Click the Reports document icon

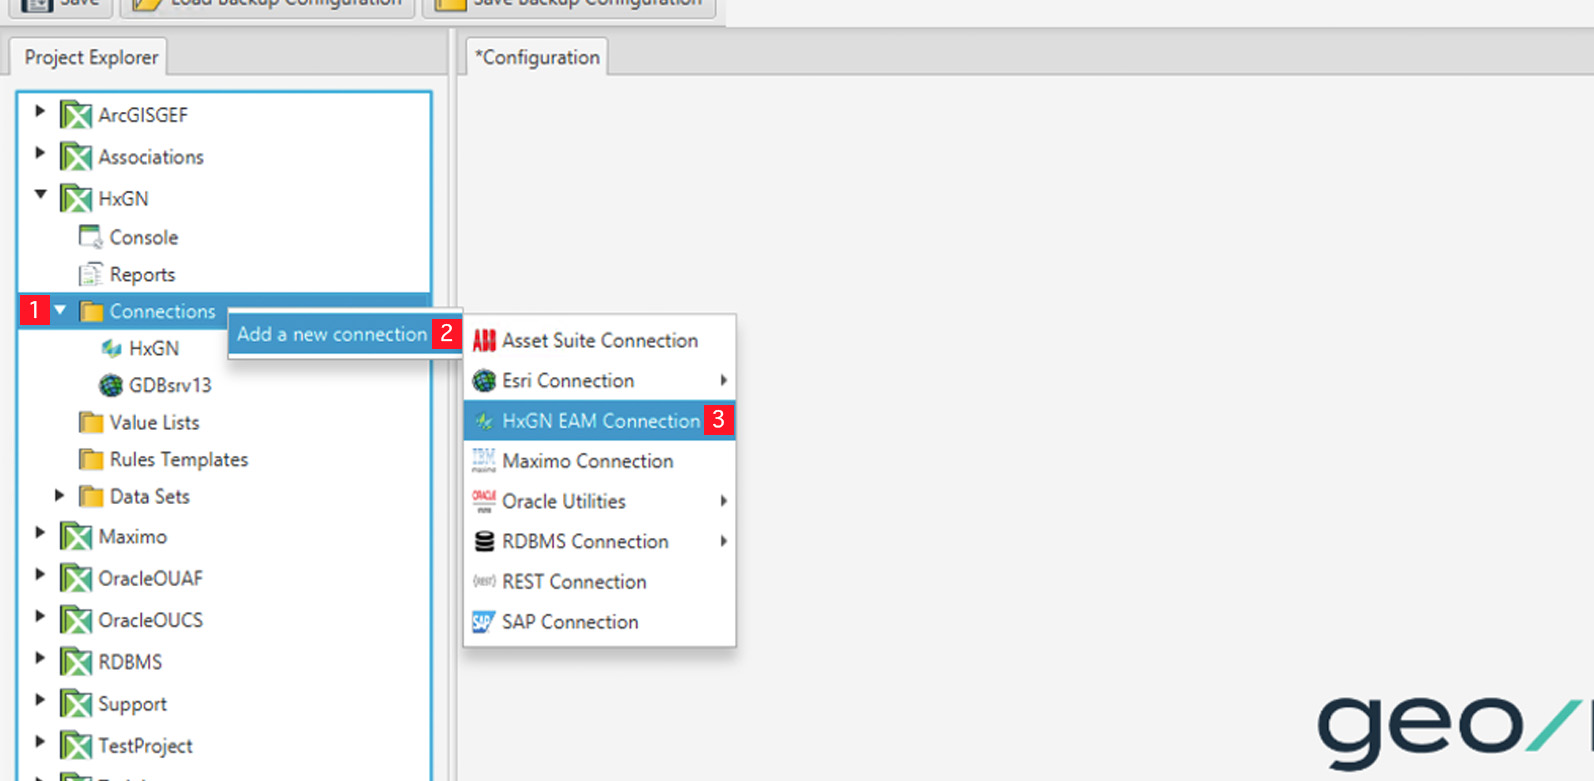tap(90, 274)
